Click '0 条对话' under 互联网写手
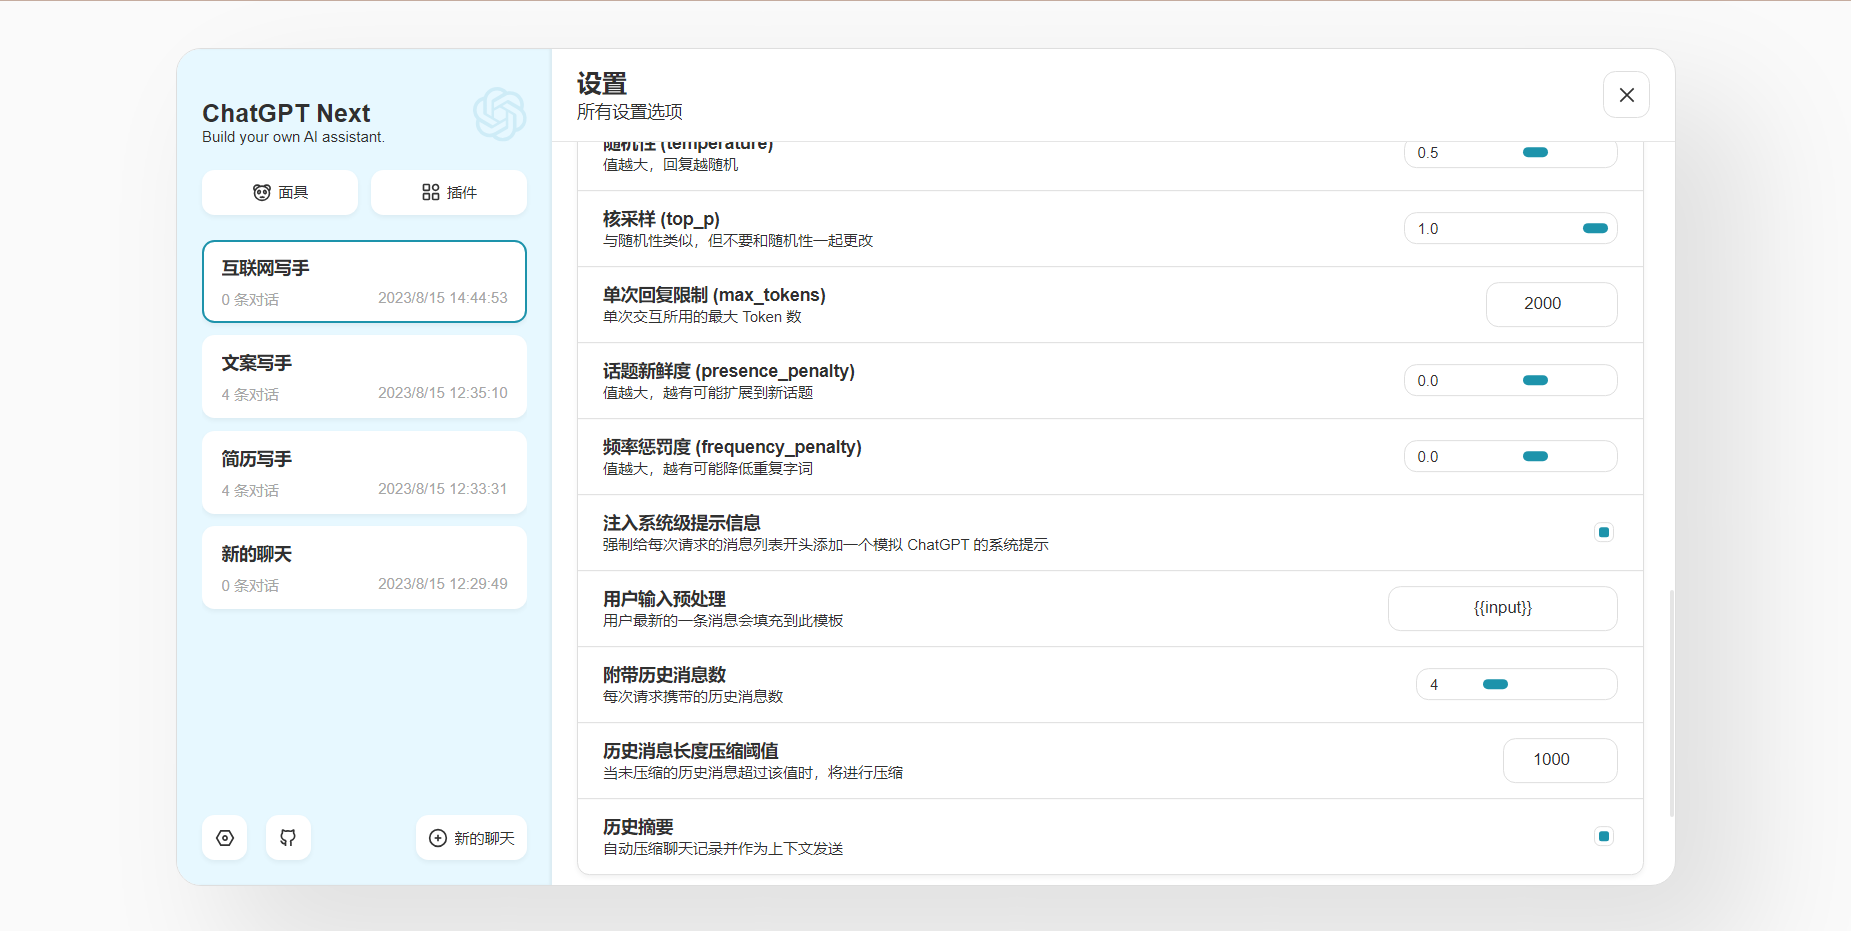Screen dimensions: 1851x931 point(250,300)
